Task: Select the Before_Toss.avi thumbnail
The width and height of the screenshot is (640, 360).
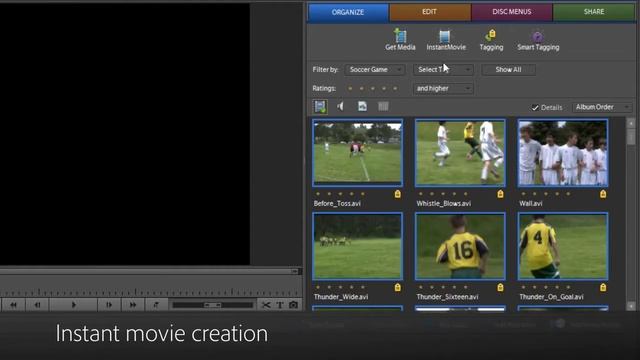Action: (x=358, y=153)
